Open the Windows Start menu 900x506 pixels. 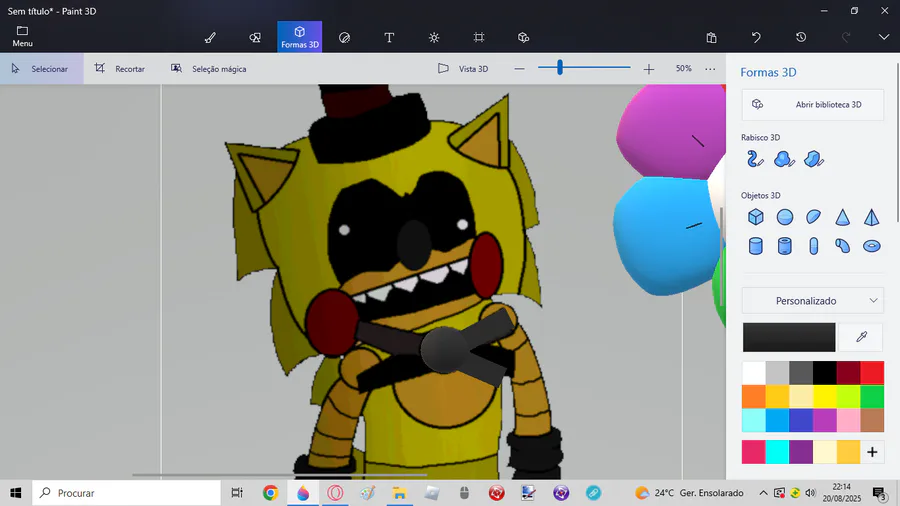[x=15, y=493]
